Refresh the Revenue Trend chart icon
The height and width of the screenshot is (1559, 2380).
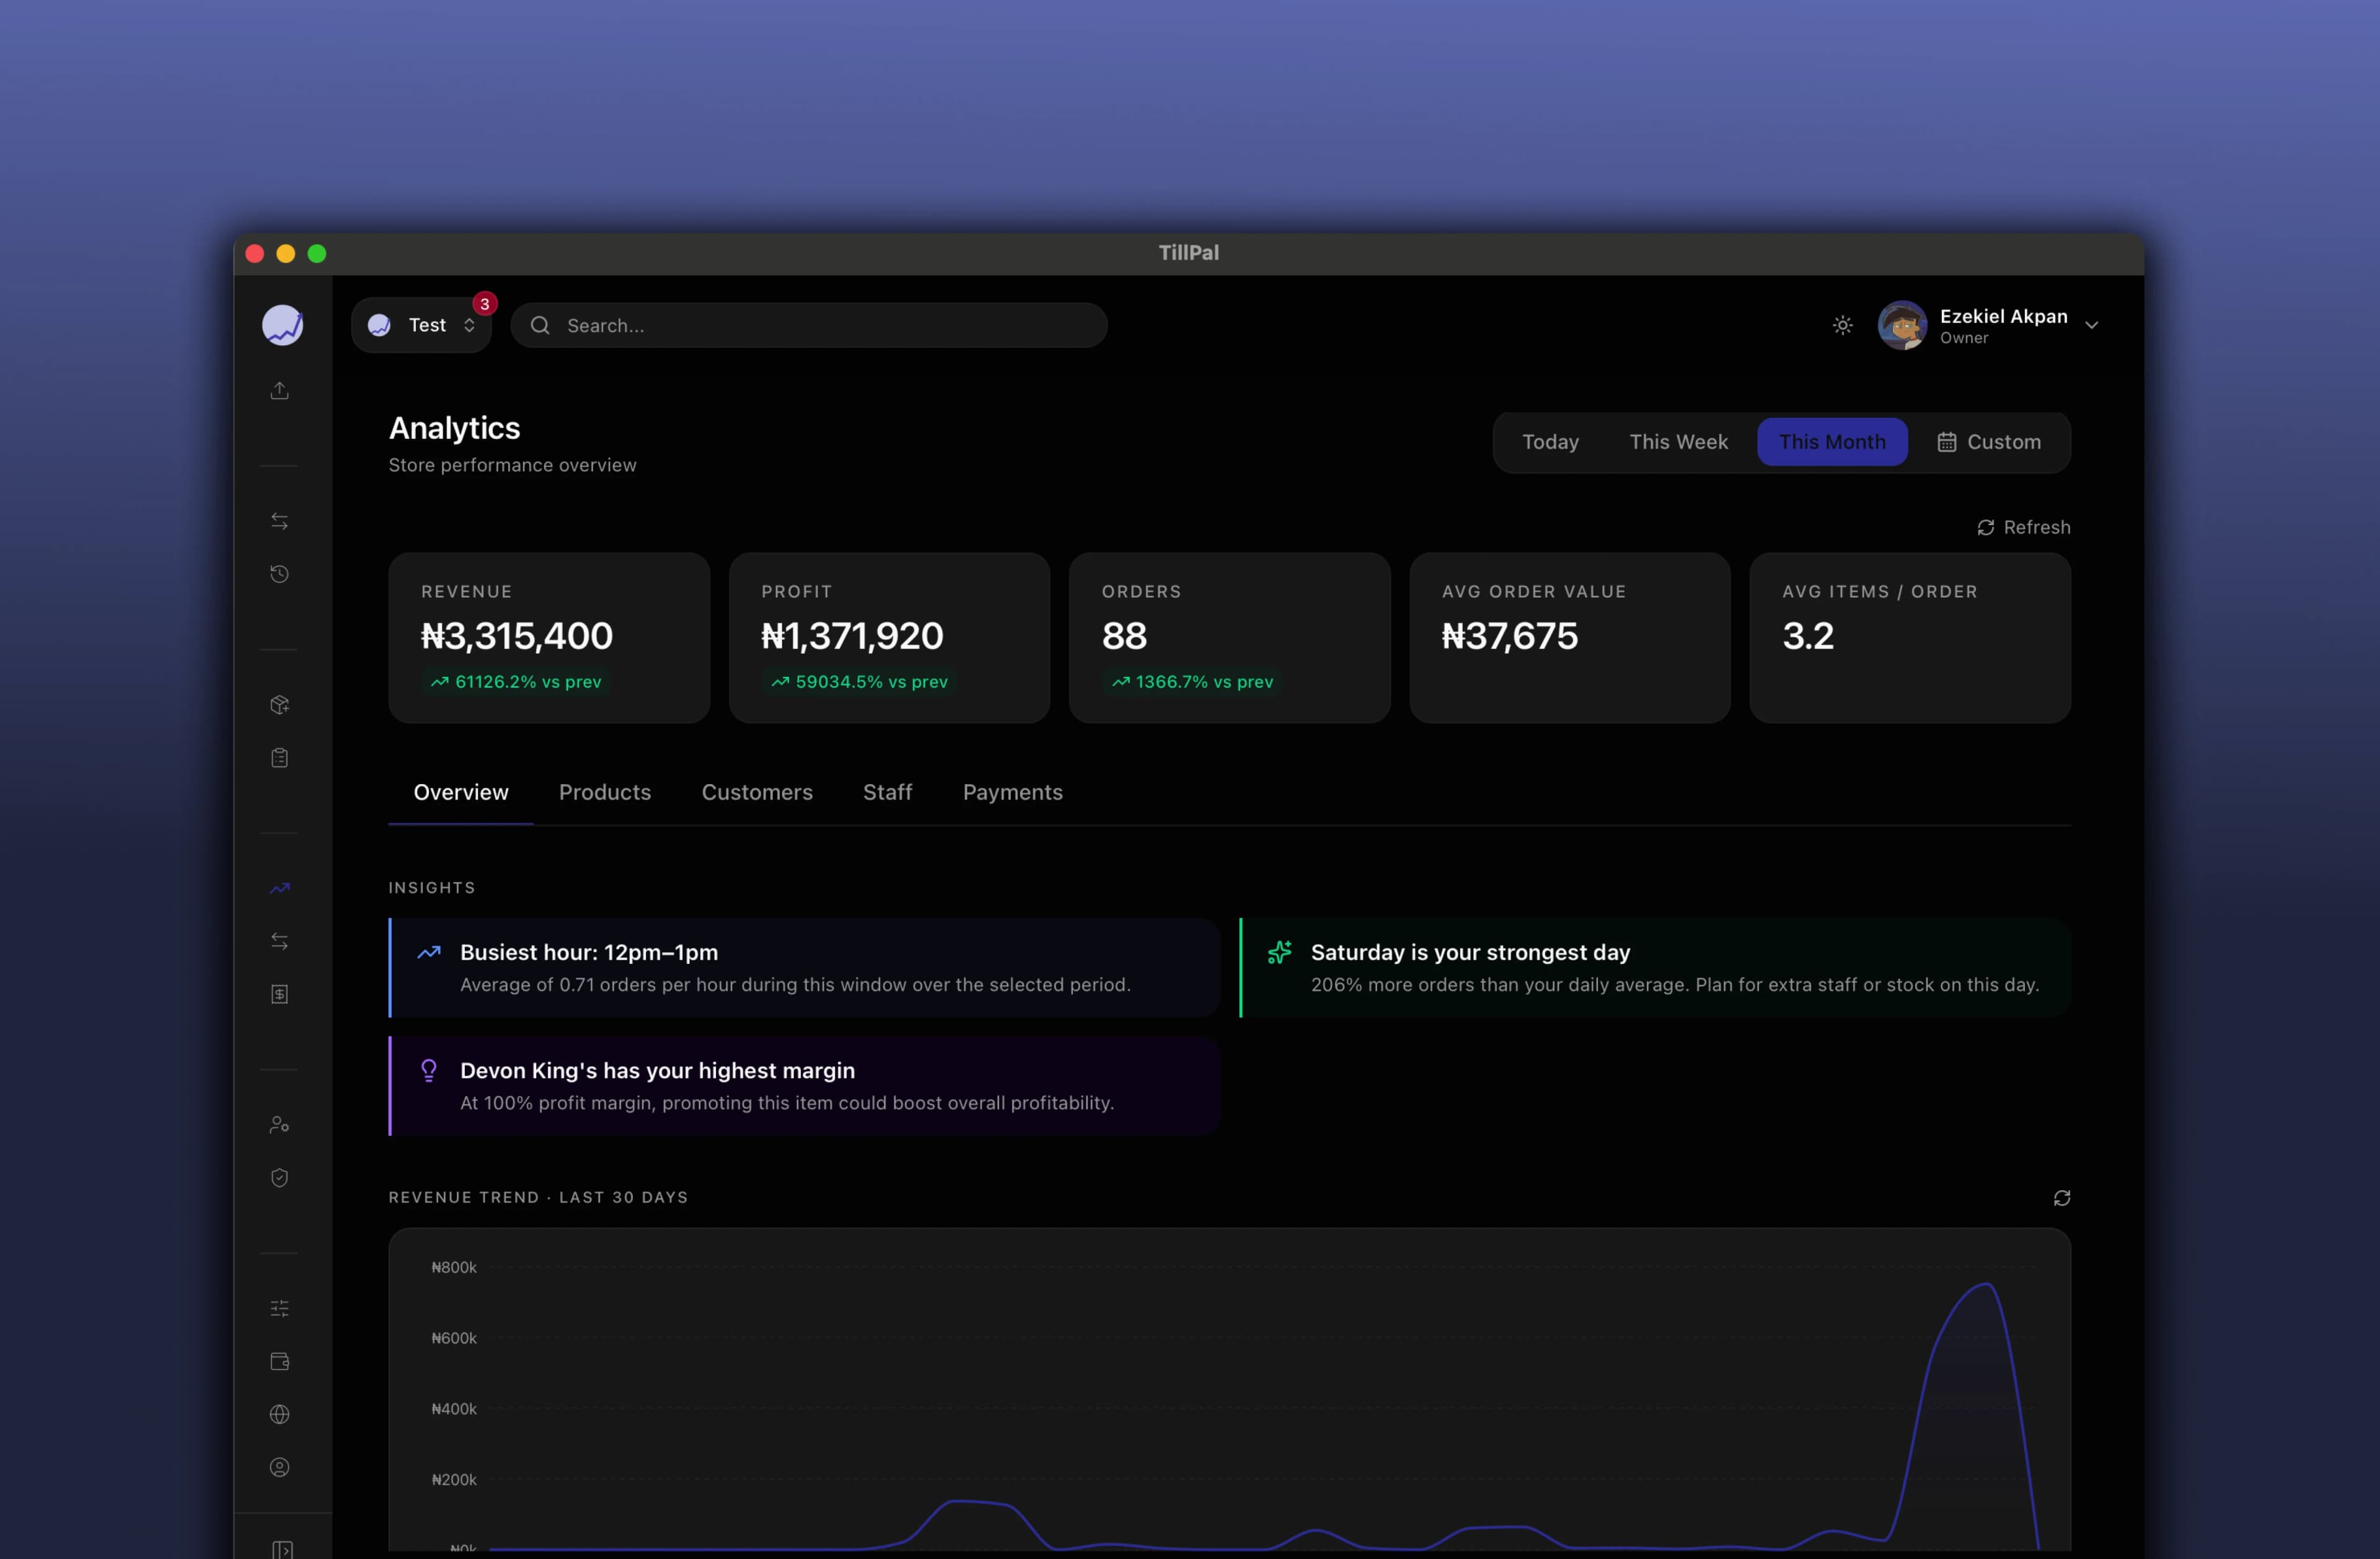(2061, 1198)
